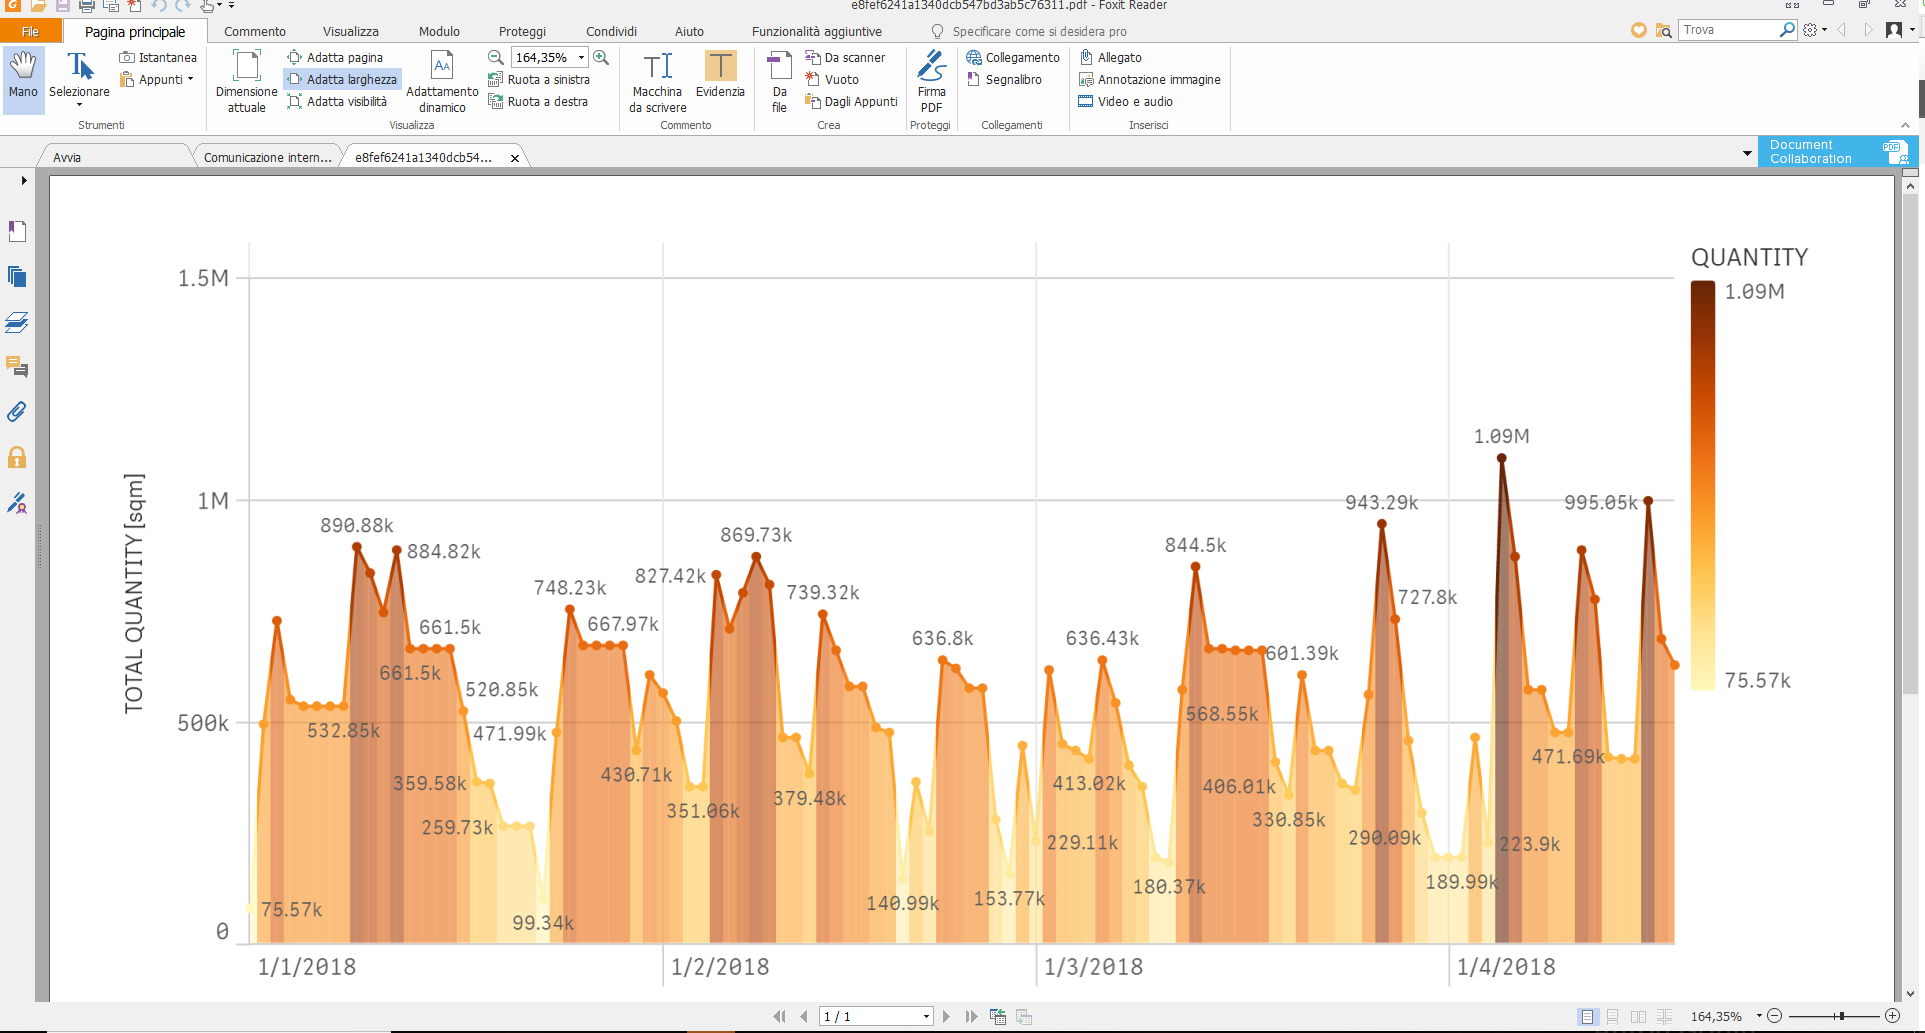Open the Comments side panel

click(x=17, y=367)
